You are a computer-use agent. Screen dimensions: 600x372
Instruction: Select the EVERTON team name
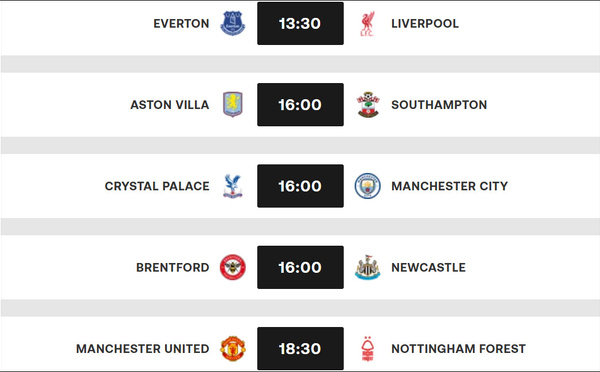click(x=181, y=24)
